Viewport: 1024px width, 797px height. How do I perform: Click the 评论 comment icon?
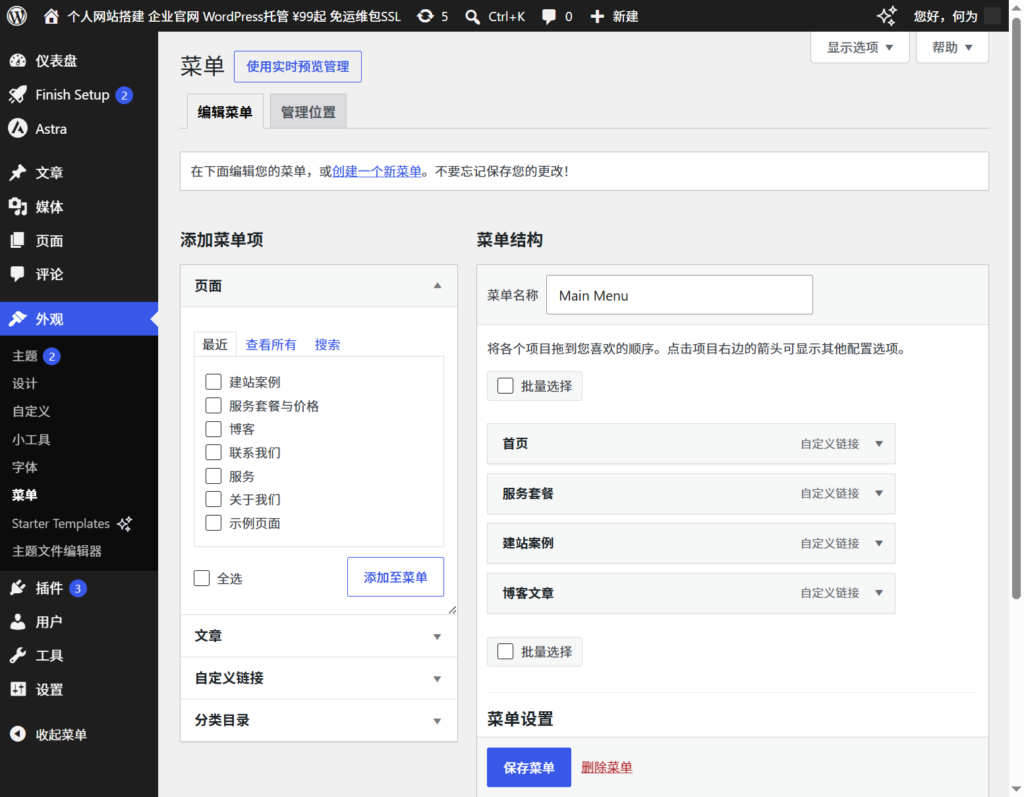18,274
